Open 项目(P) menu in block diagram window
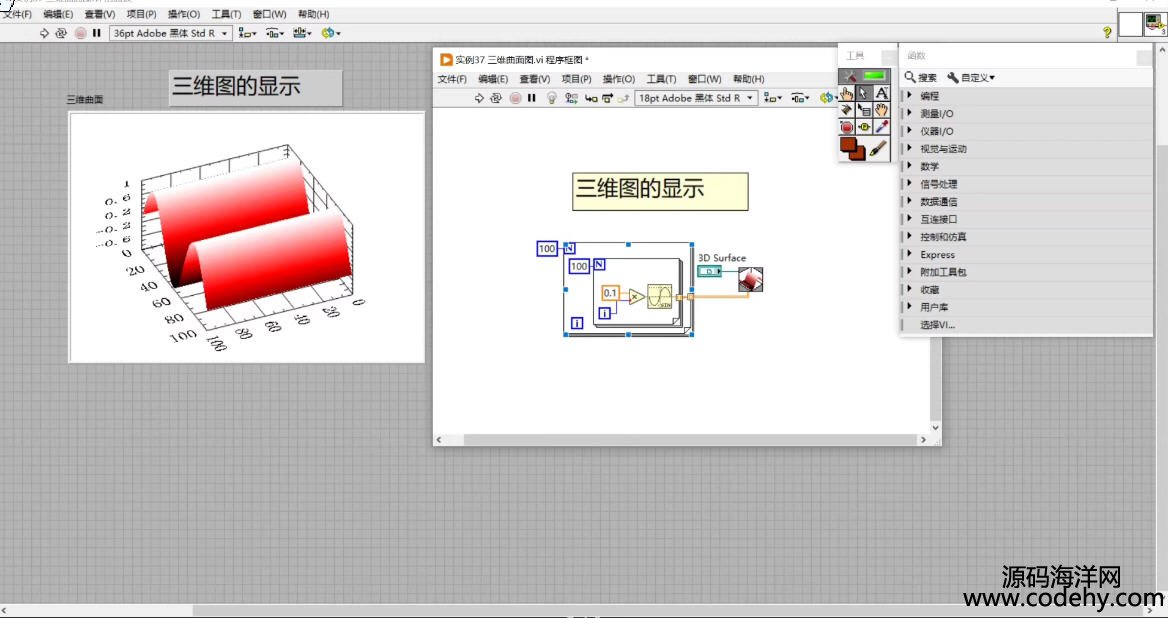 coord(577,79)
